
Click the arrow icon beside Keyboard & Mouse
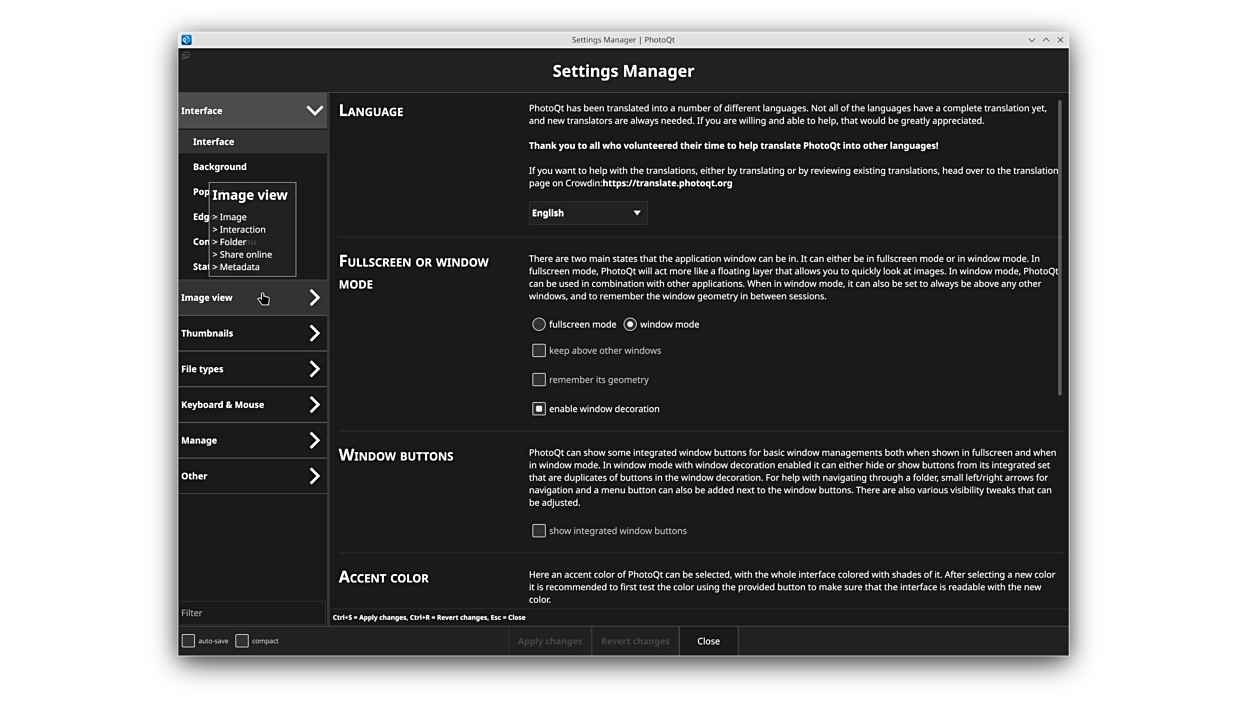tap(314, 405)
